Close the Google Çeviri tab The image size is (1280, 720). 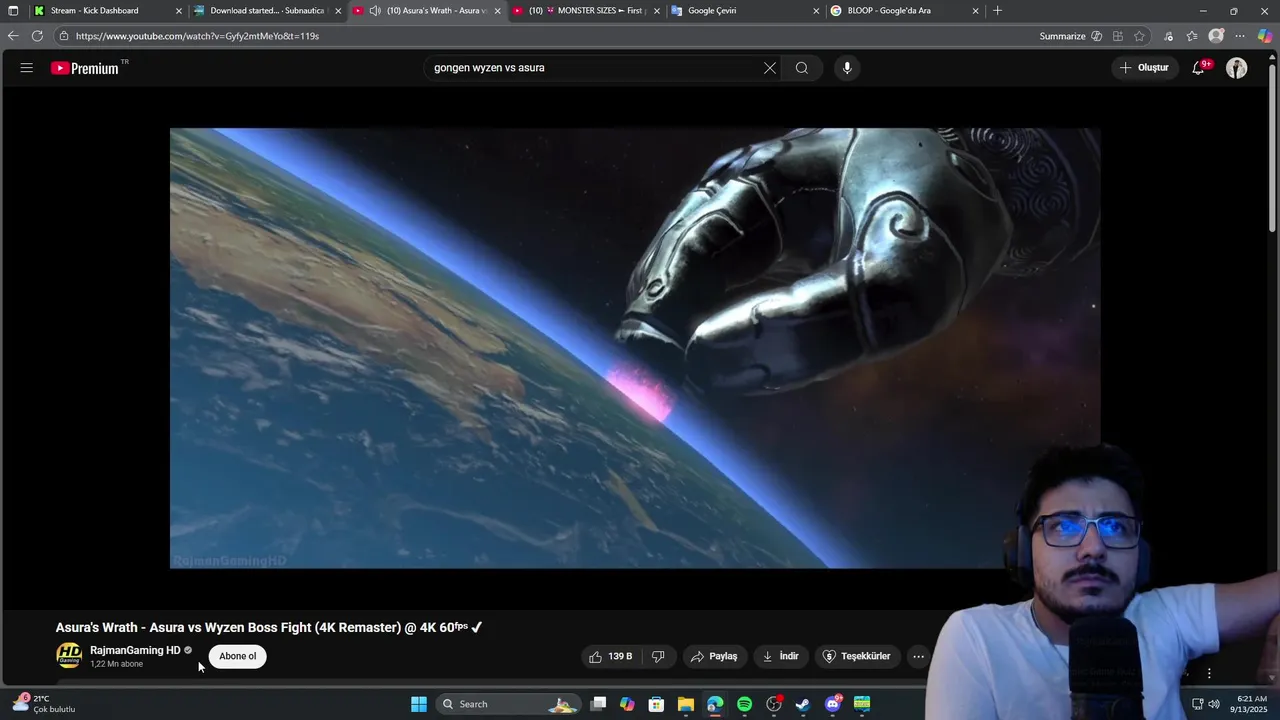click(816, 11)
